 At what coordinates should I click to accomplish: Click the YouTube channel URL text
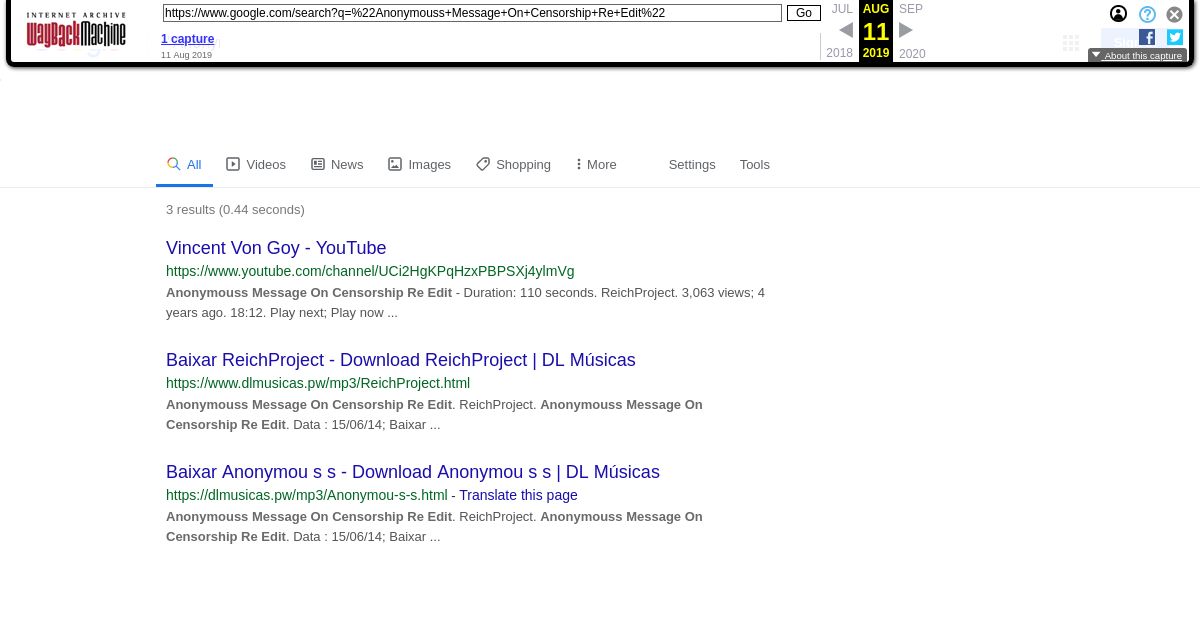point(370,271)
